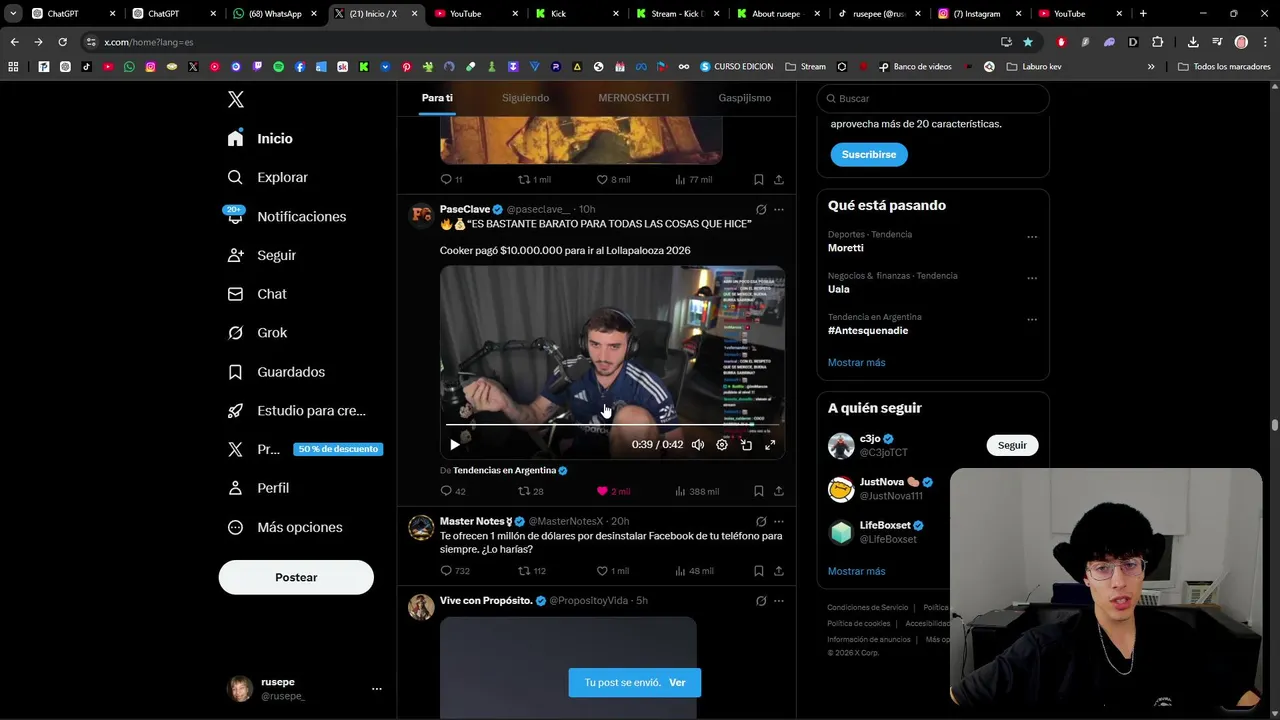The width and height of the screenshot is (1280, 720).
Task: Switch to Siguiendo tab
Action: 525,98
